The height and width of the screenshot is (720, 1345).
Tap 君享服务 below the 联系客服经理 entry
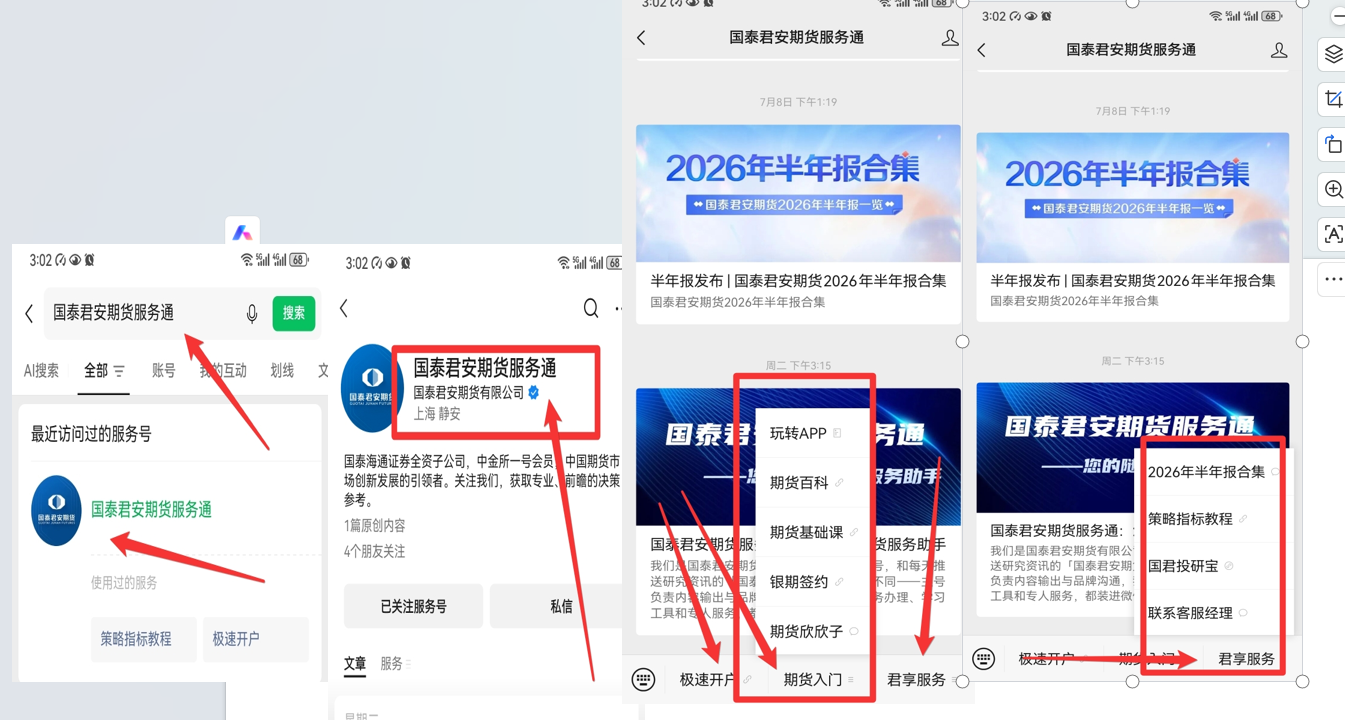pyautogui.click(x=1246, y=659)
